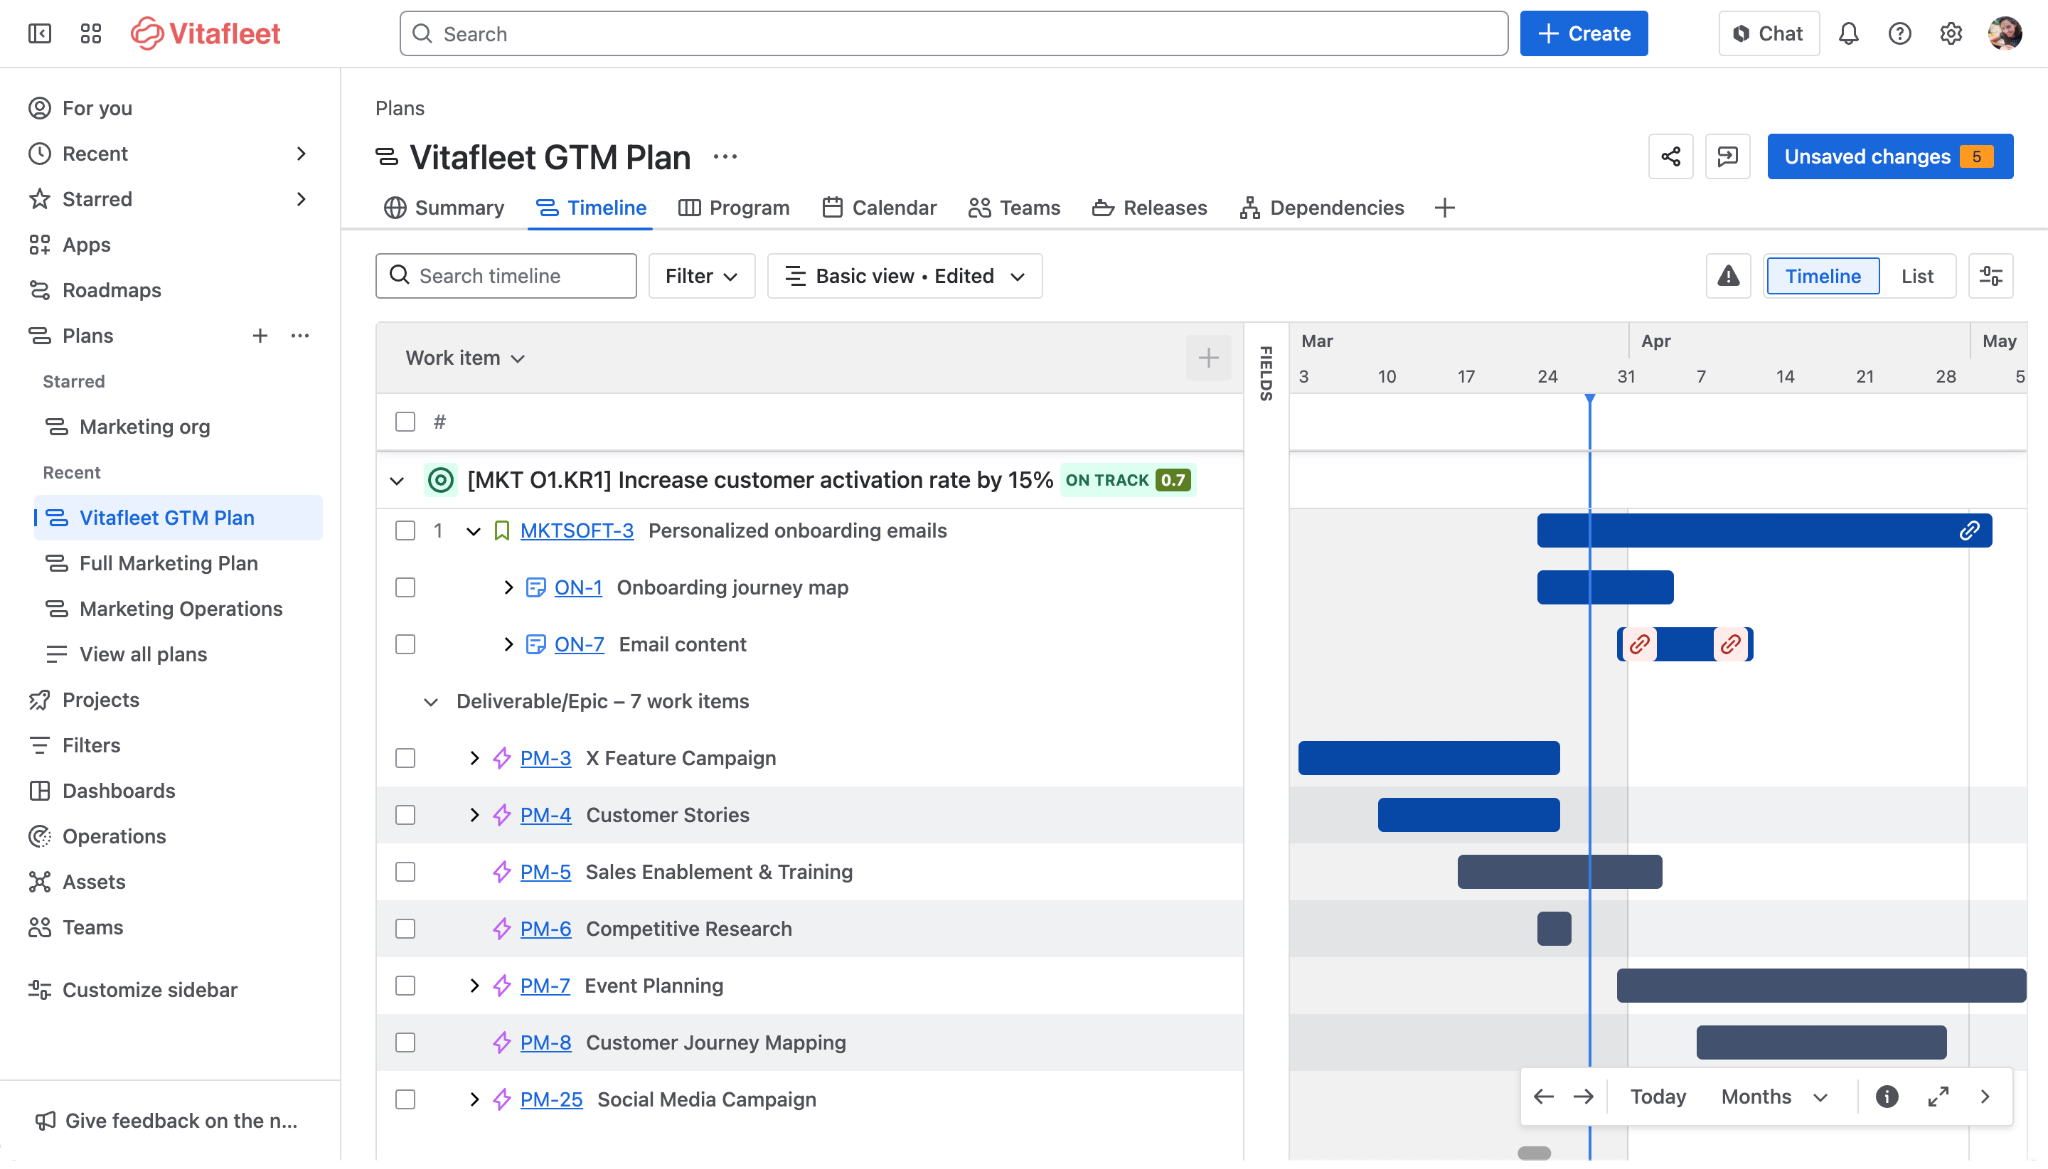Open view settings sliders icon
Image resolution: width=2048 pixels, height=1169 pixels.
pos(1990,276)
